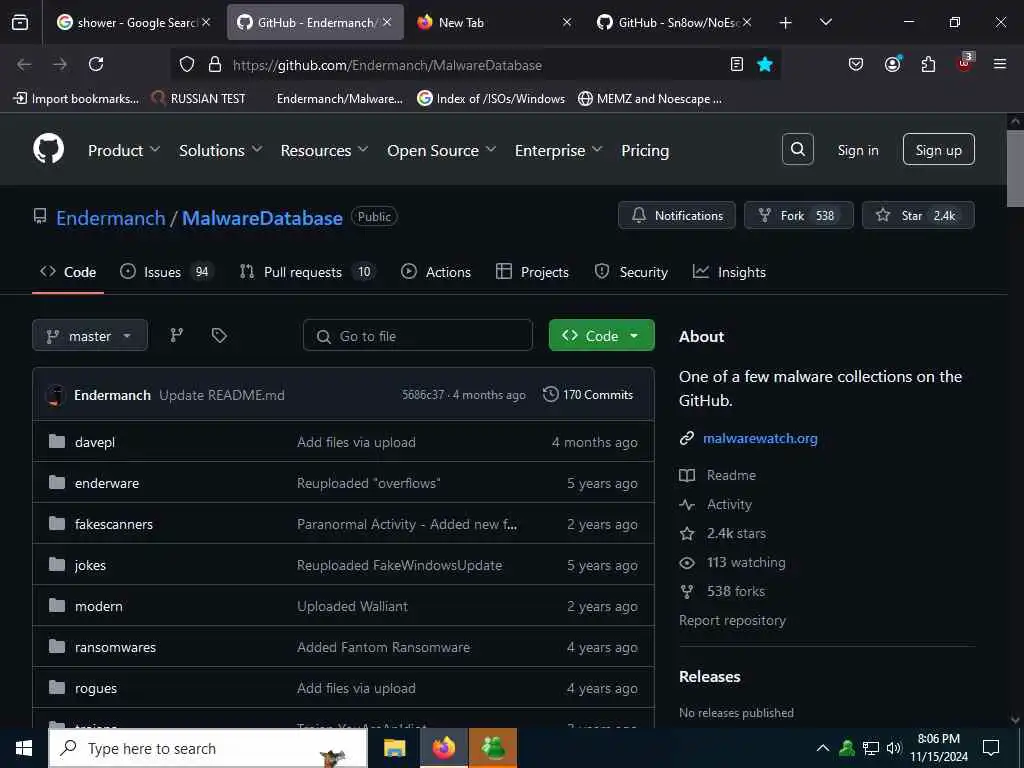Open the master branch dropdown

[x=90, y=336]
